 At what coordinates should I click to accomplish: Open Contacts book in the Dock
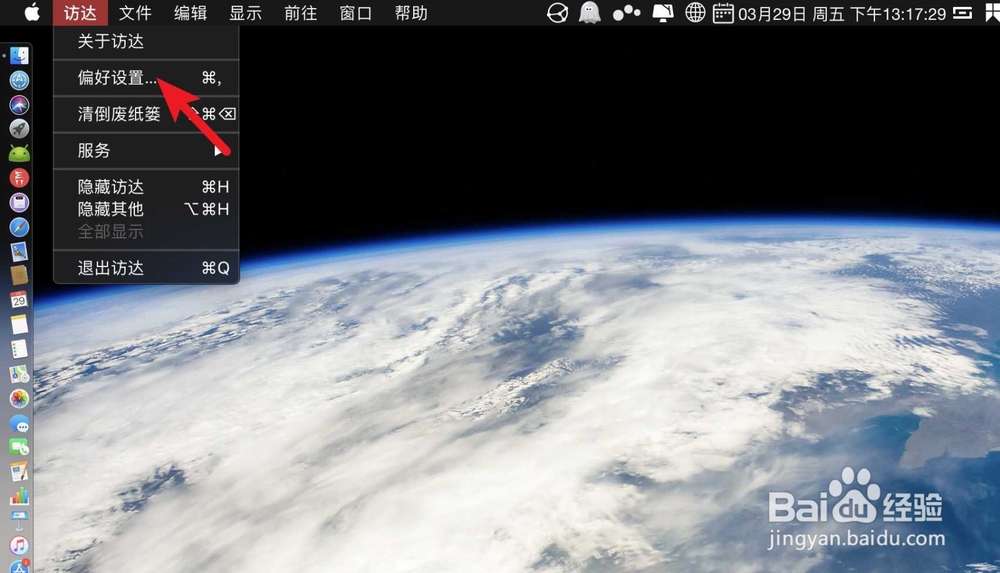(x=19, y=276)
